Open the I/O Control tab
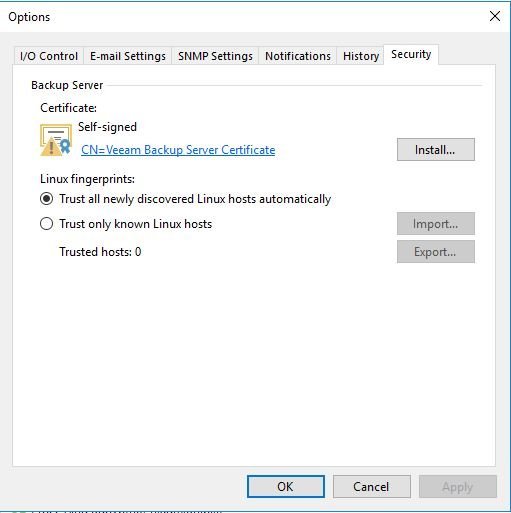The image size is (511, 513). tap(49, 56)
